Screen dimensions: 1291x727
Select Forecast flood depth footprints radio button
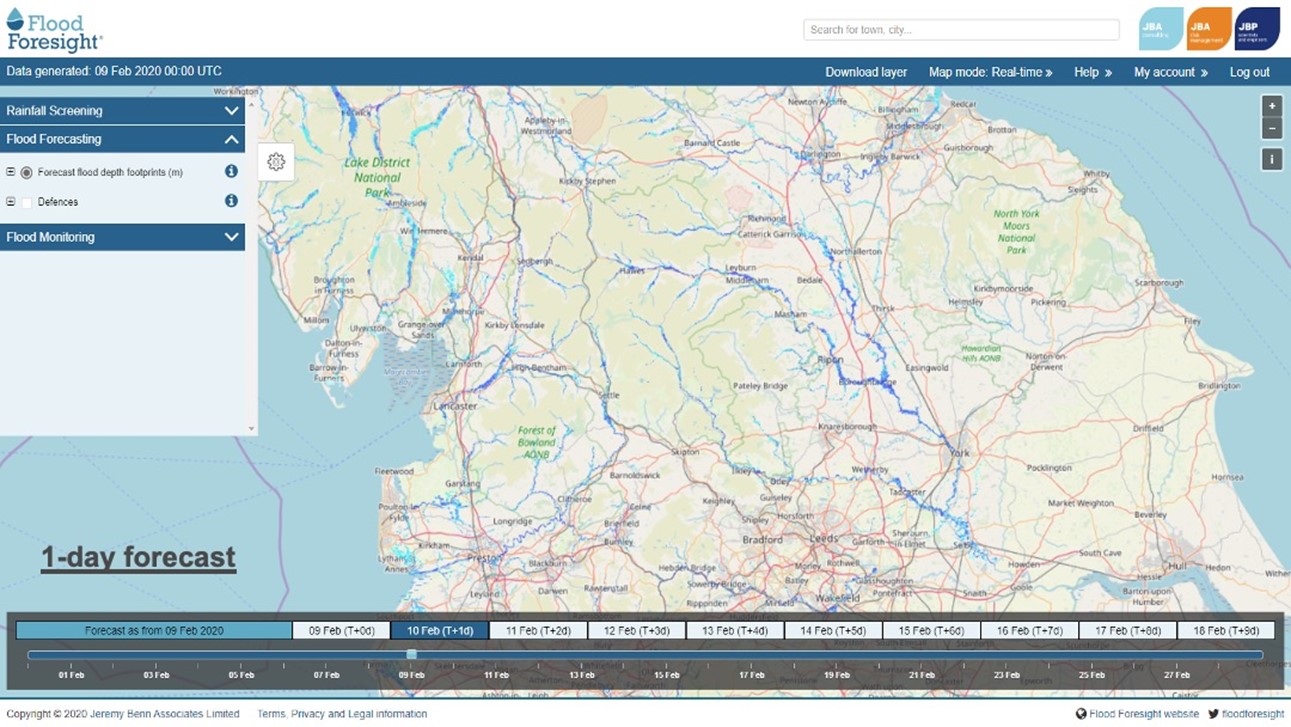27,173
